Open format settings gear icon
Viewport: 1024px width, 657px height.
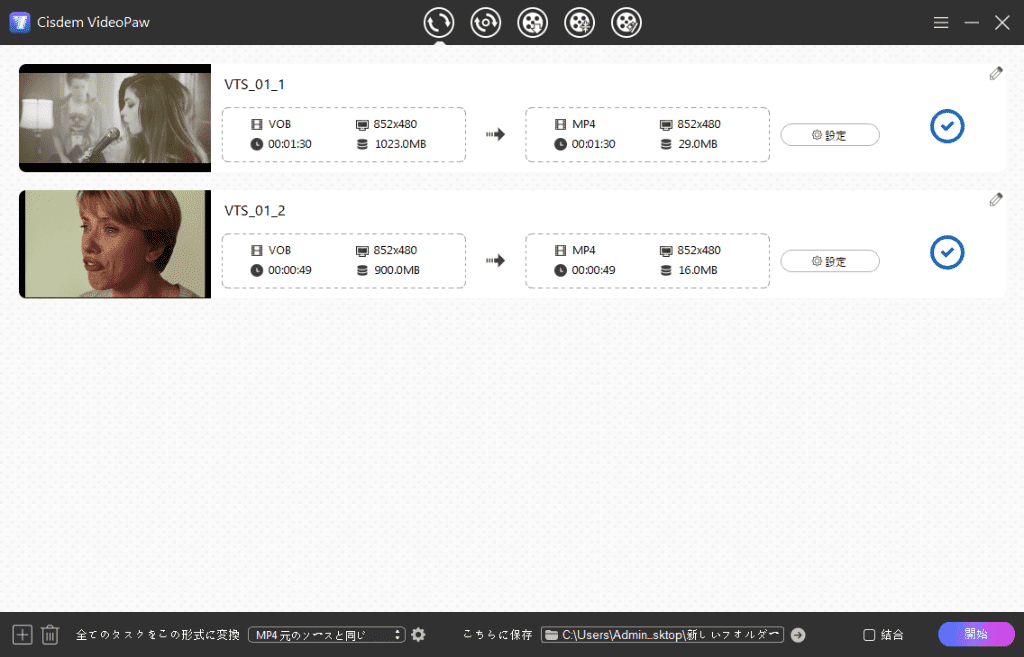(419, 635)
